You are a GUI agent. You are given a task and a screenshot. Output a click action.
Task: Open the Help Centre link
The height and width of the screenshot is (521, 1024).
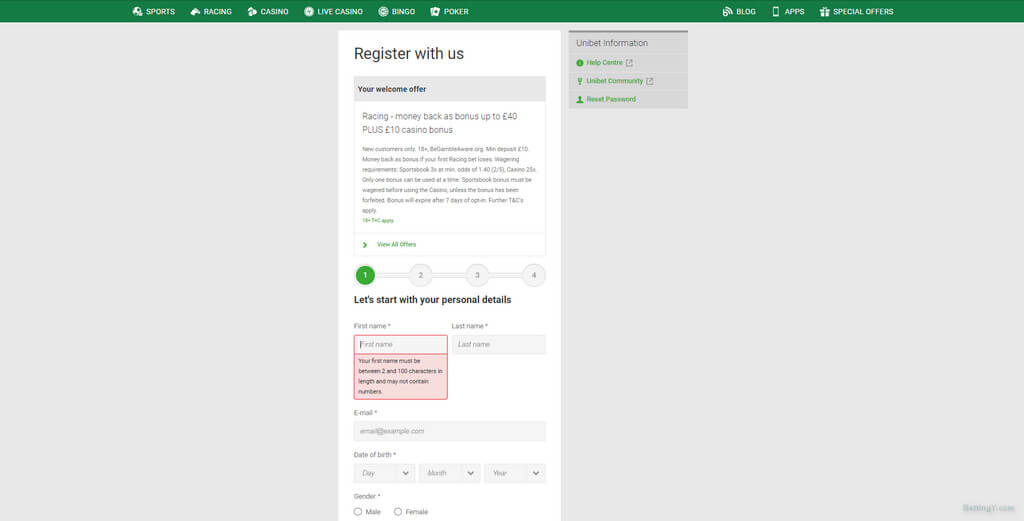coord(605,63)
